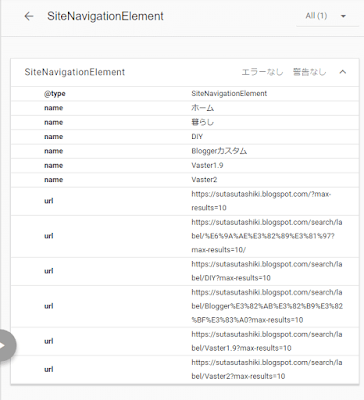The width and height of the screenshot is (364, 400).
Task: Collapse the SiteNavigationElement card chevron
Action: coord(343,72)
